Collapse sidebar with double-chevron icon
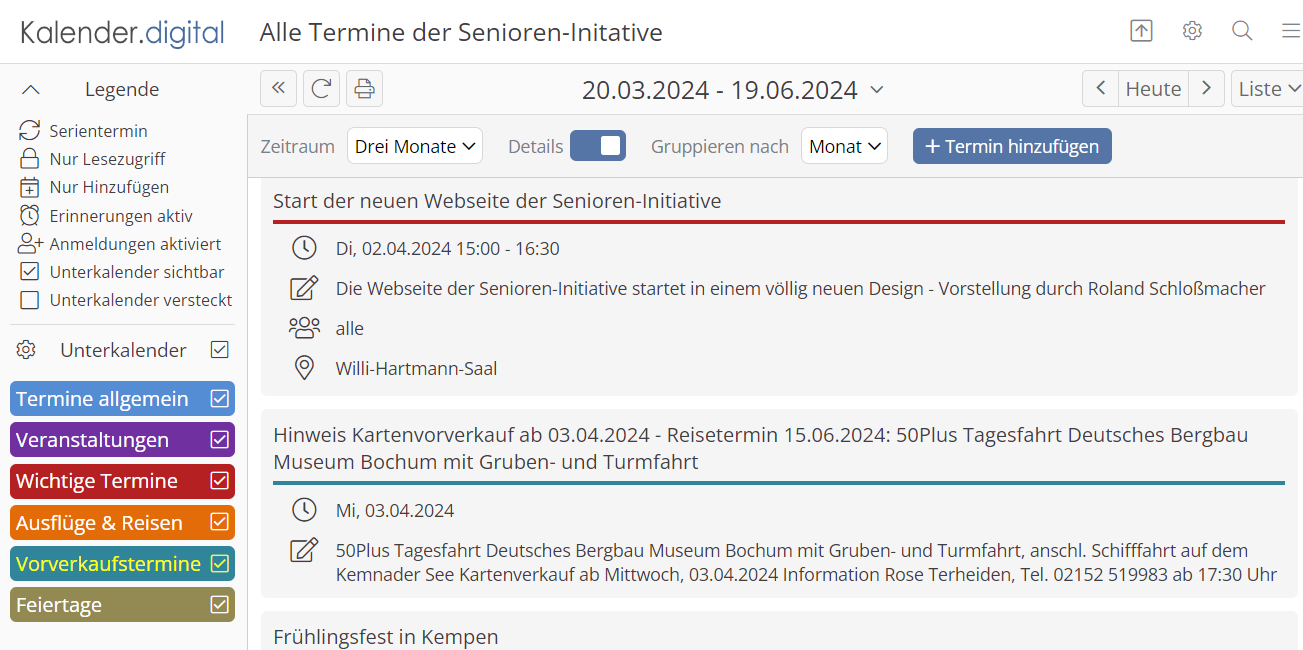The image size is (1303, 650). [x=278, y=89]
